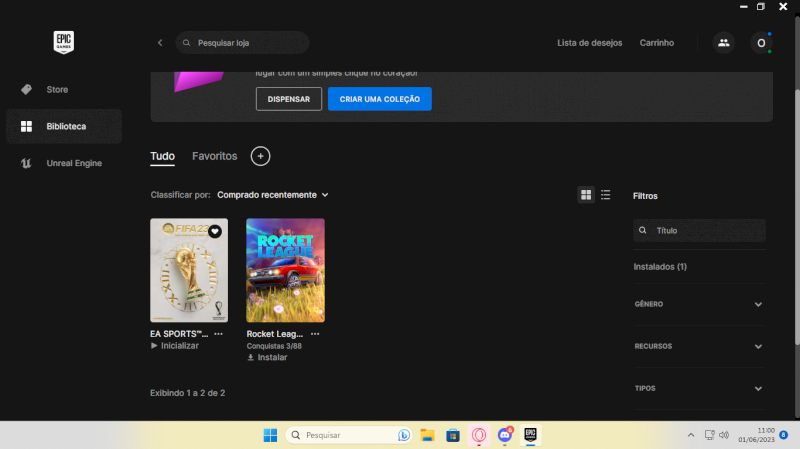Screen dimensions: 800x449
Task: Open Bing chat icon in taskbar search
Action: click(x=404, y=435)
